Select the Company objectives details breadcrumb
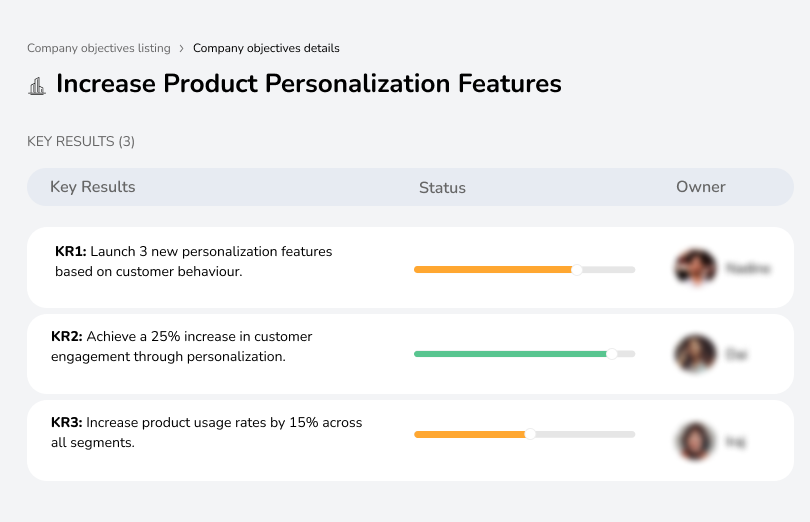The image size is (810, 522). (x=266, y=48)
